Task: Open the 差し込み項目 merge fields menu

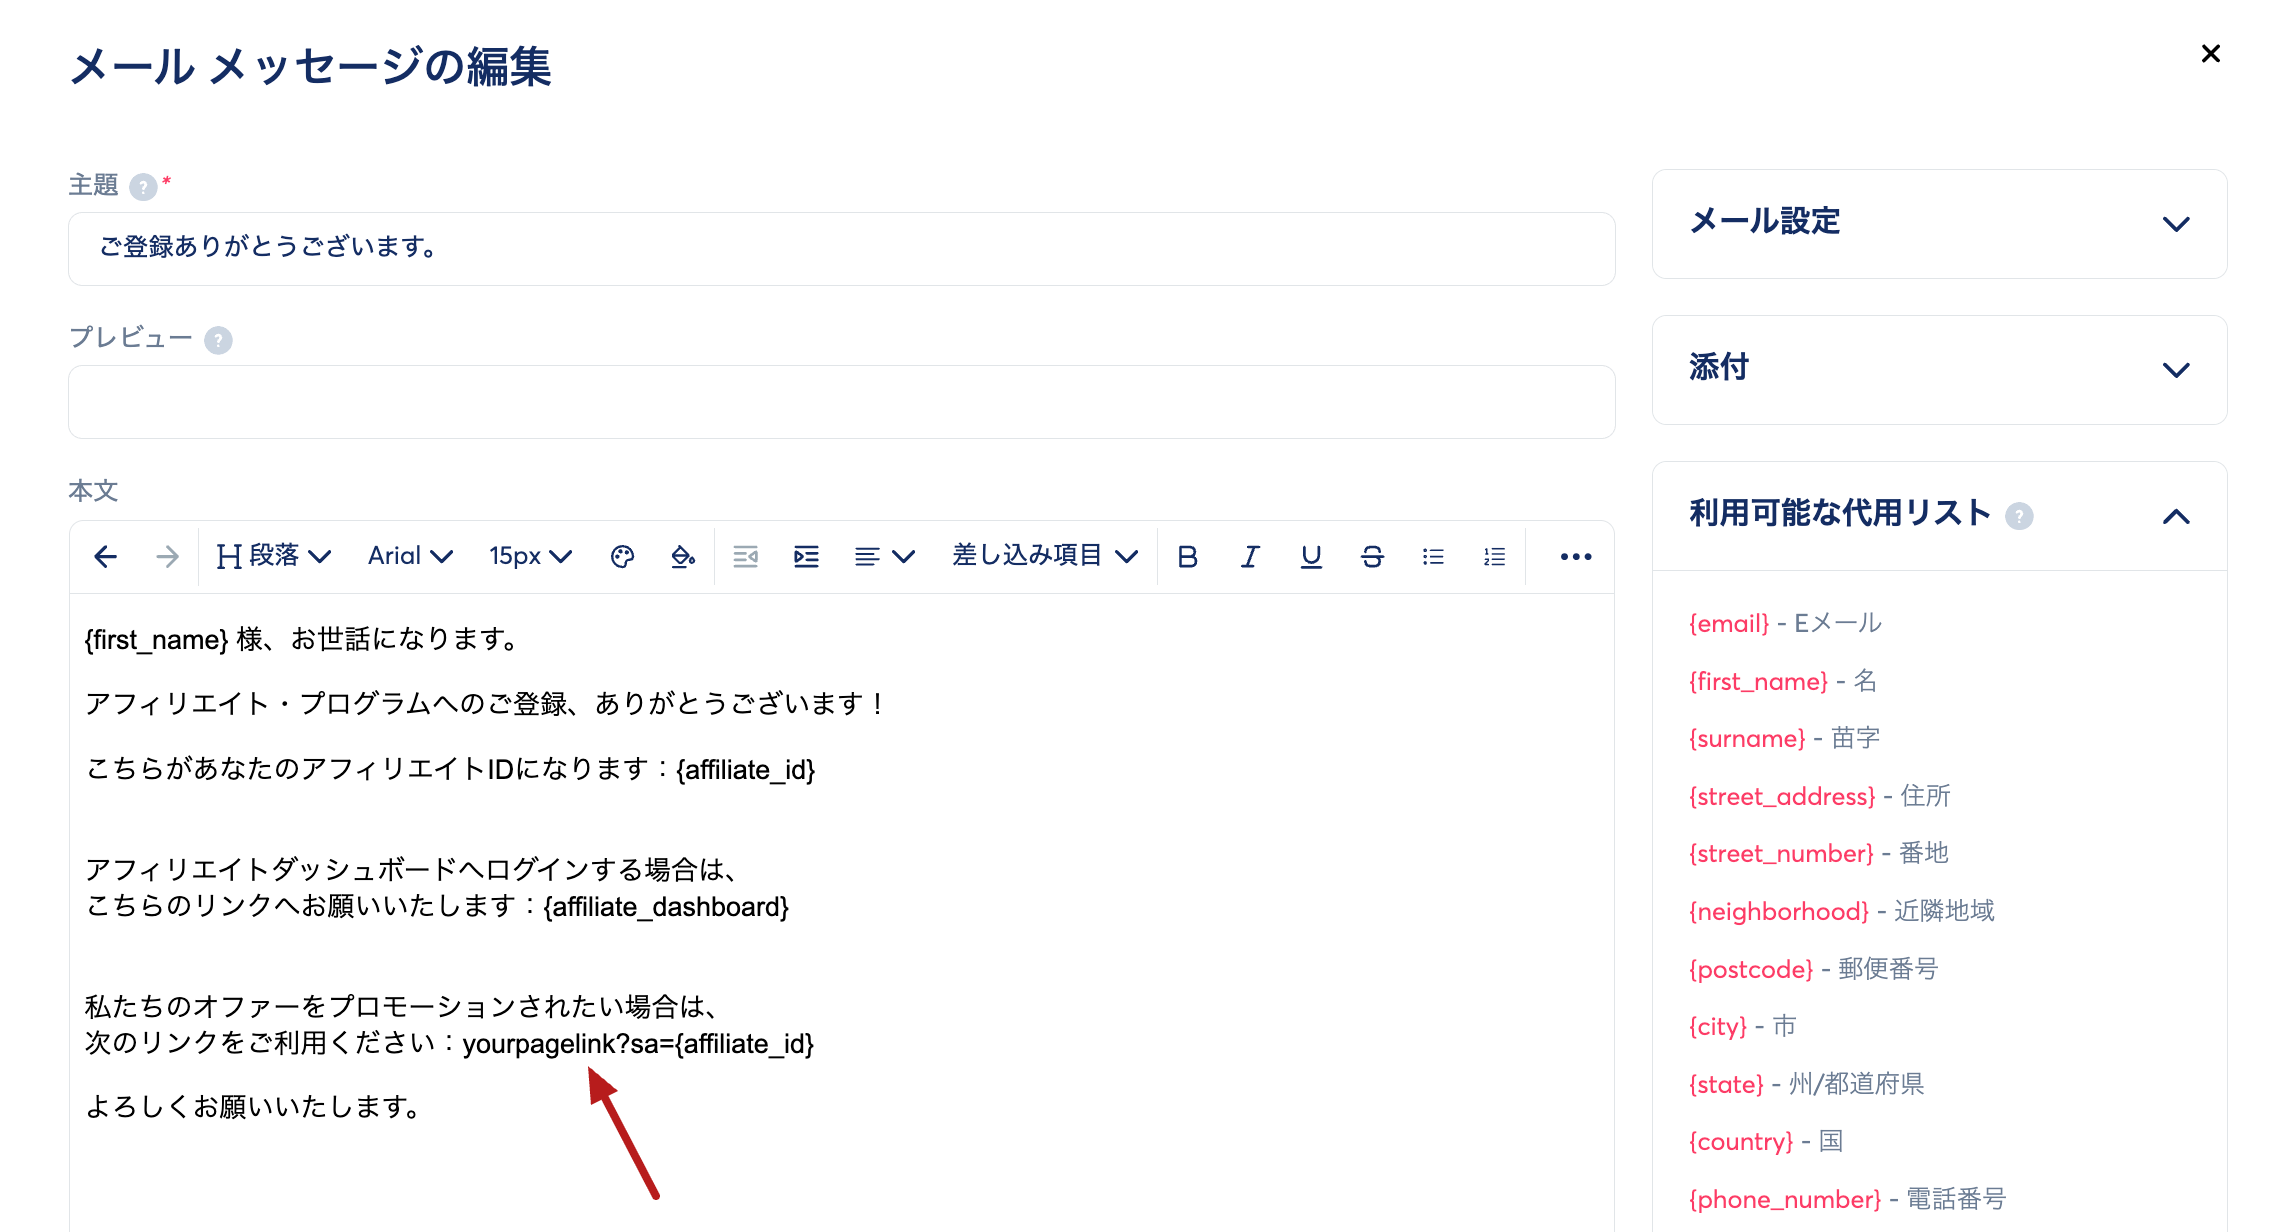Action: pyautogui.click(x=1044, y=557)
